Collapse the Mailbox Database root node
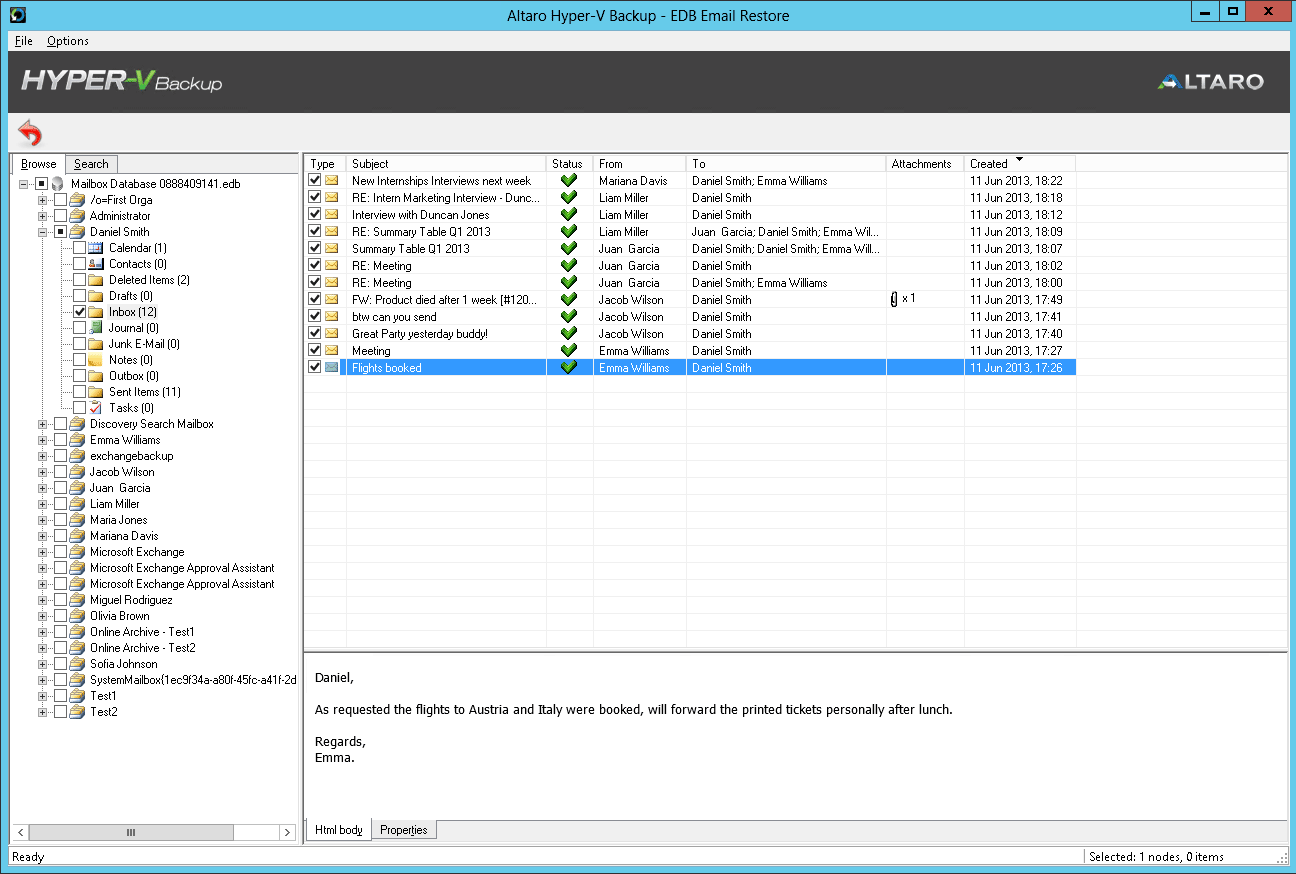1296x874 pixels. [x=23, y=184]
